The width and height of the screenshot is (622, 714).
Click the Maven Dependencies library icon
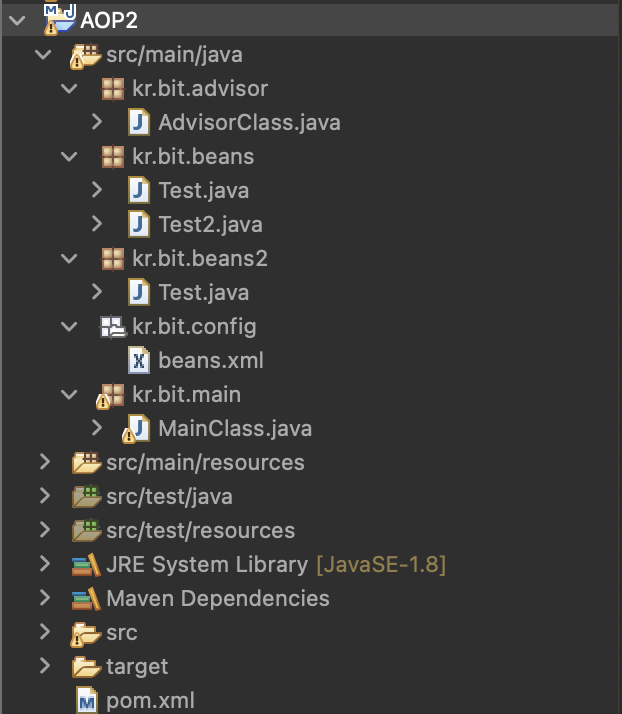click(x=86, y=598)
